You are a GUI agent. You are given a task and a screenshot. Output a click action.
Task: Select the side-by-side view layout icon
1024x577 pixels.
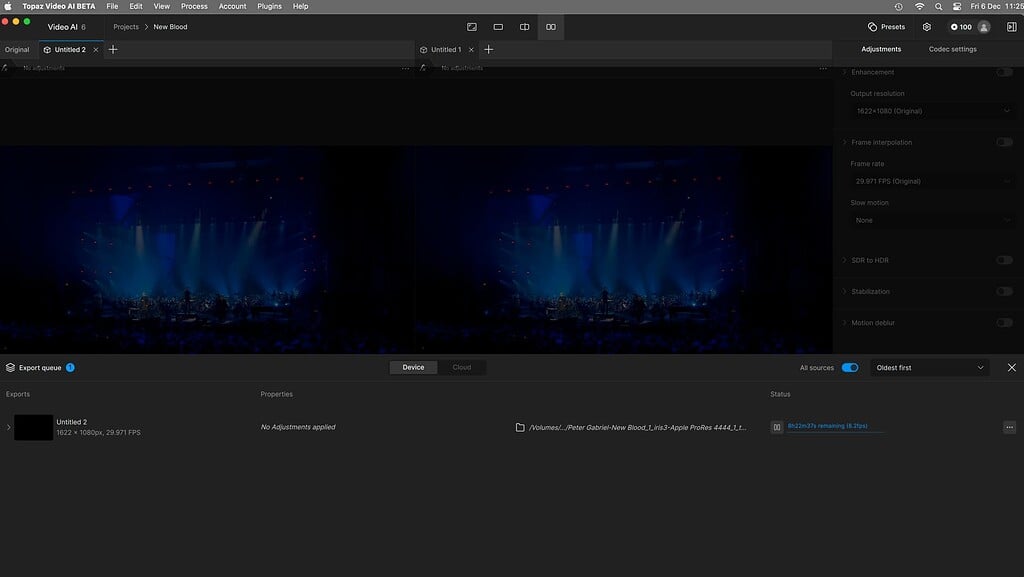click(550, 27)
